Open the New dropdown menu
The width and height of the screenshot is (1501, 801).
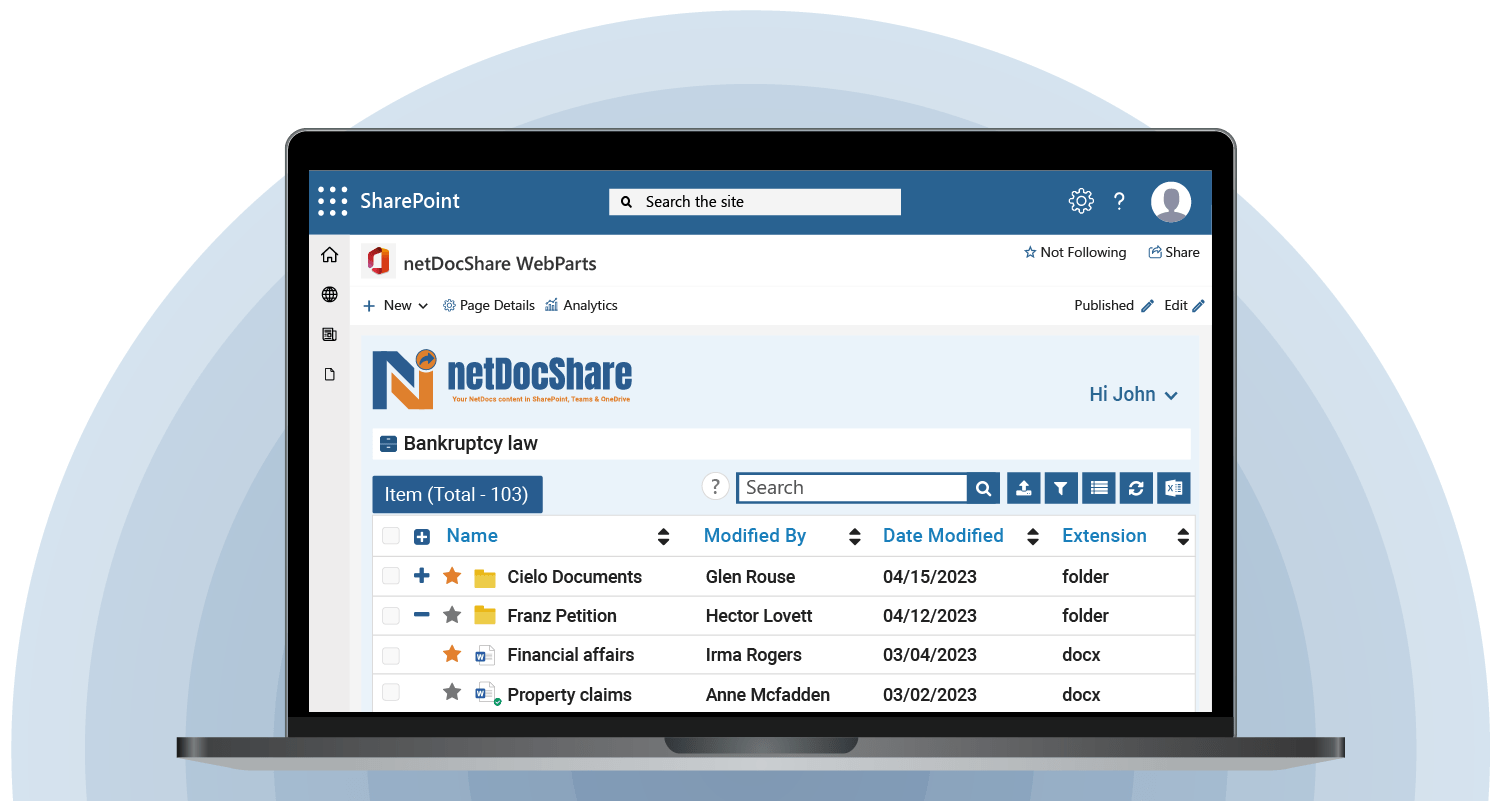click(396, 305)
